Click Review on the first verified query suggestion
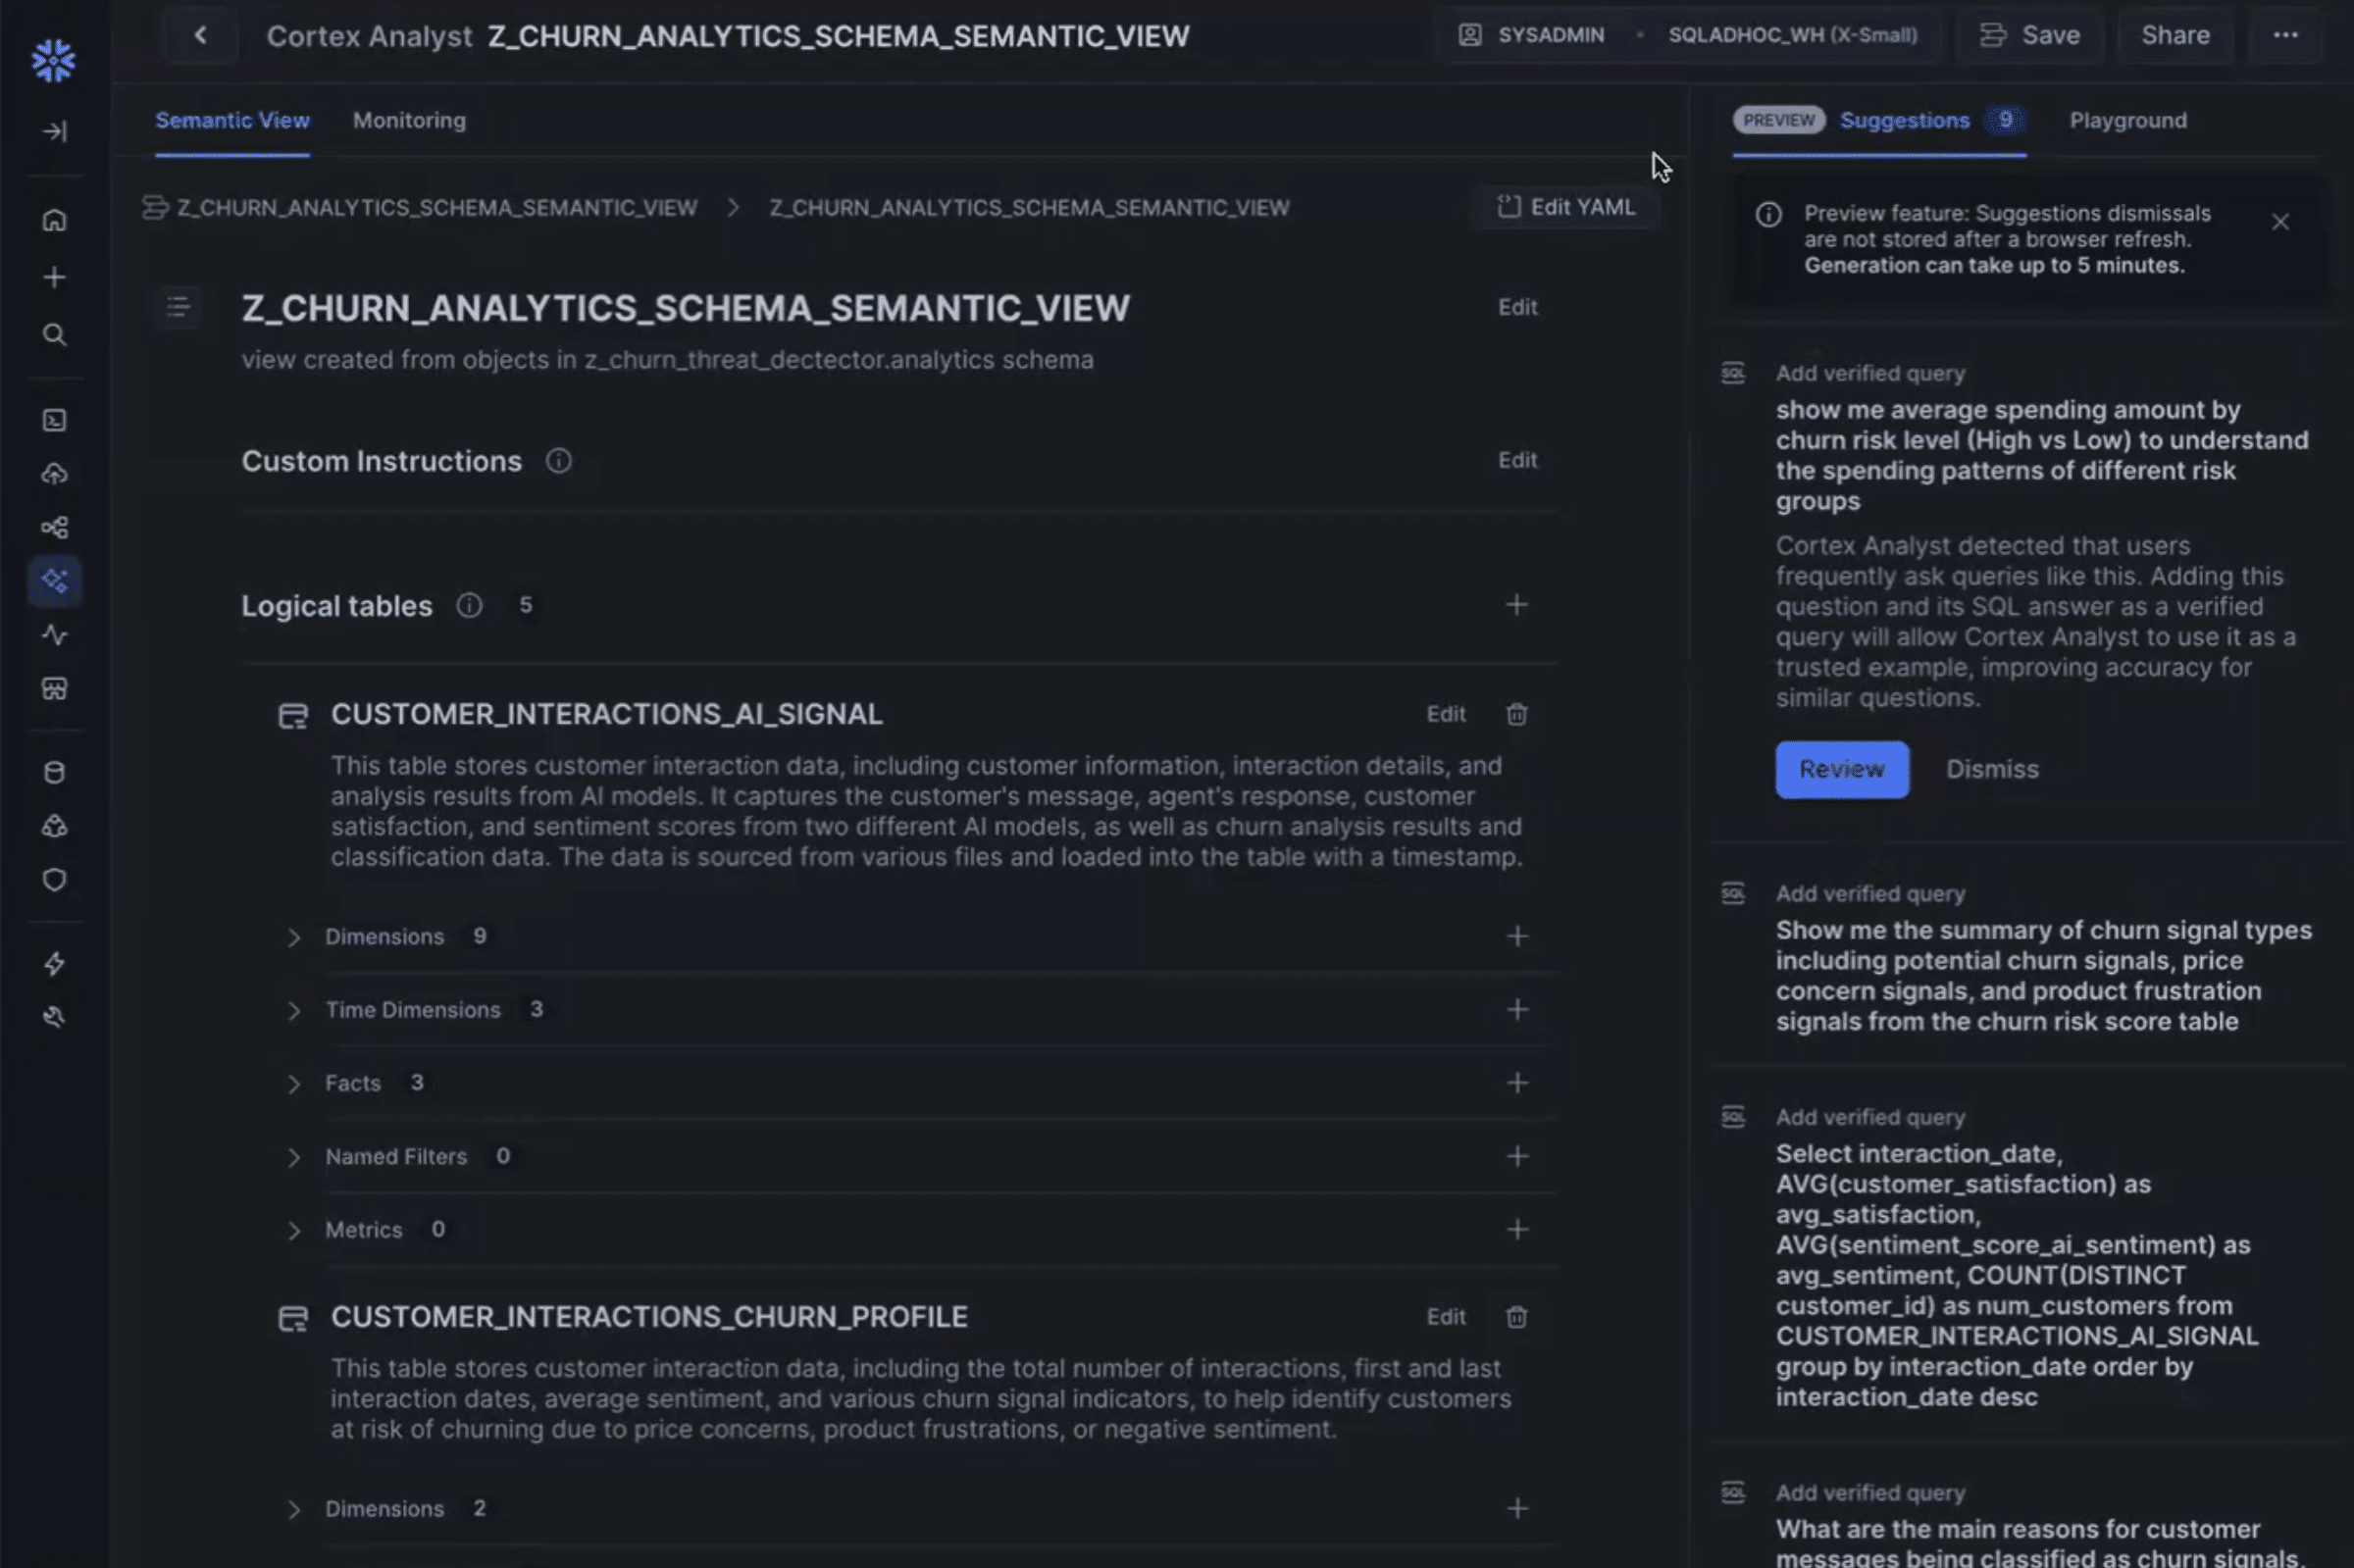Image resolution: width=2354 pixels, height=1568 pixels. pos(1841,769)
